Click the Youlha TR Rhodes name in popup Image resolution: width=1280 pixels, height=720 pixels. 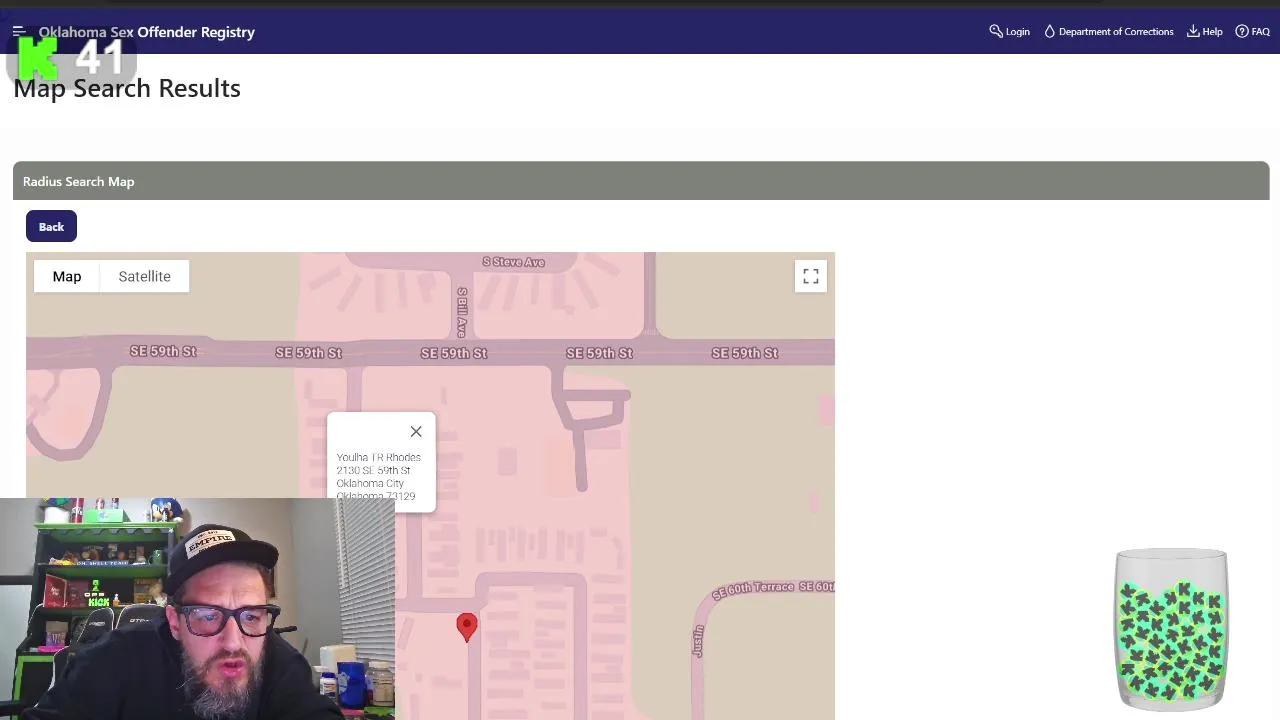pos(378,457)
